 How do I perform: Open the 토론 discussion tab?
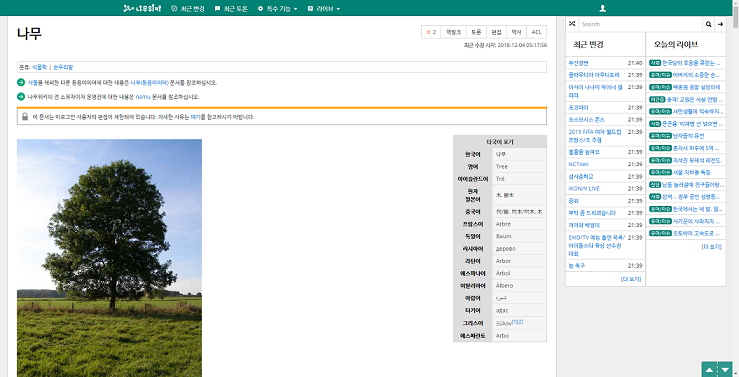(x=476, y=32)
